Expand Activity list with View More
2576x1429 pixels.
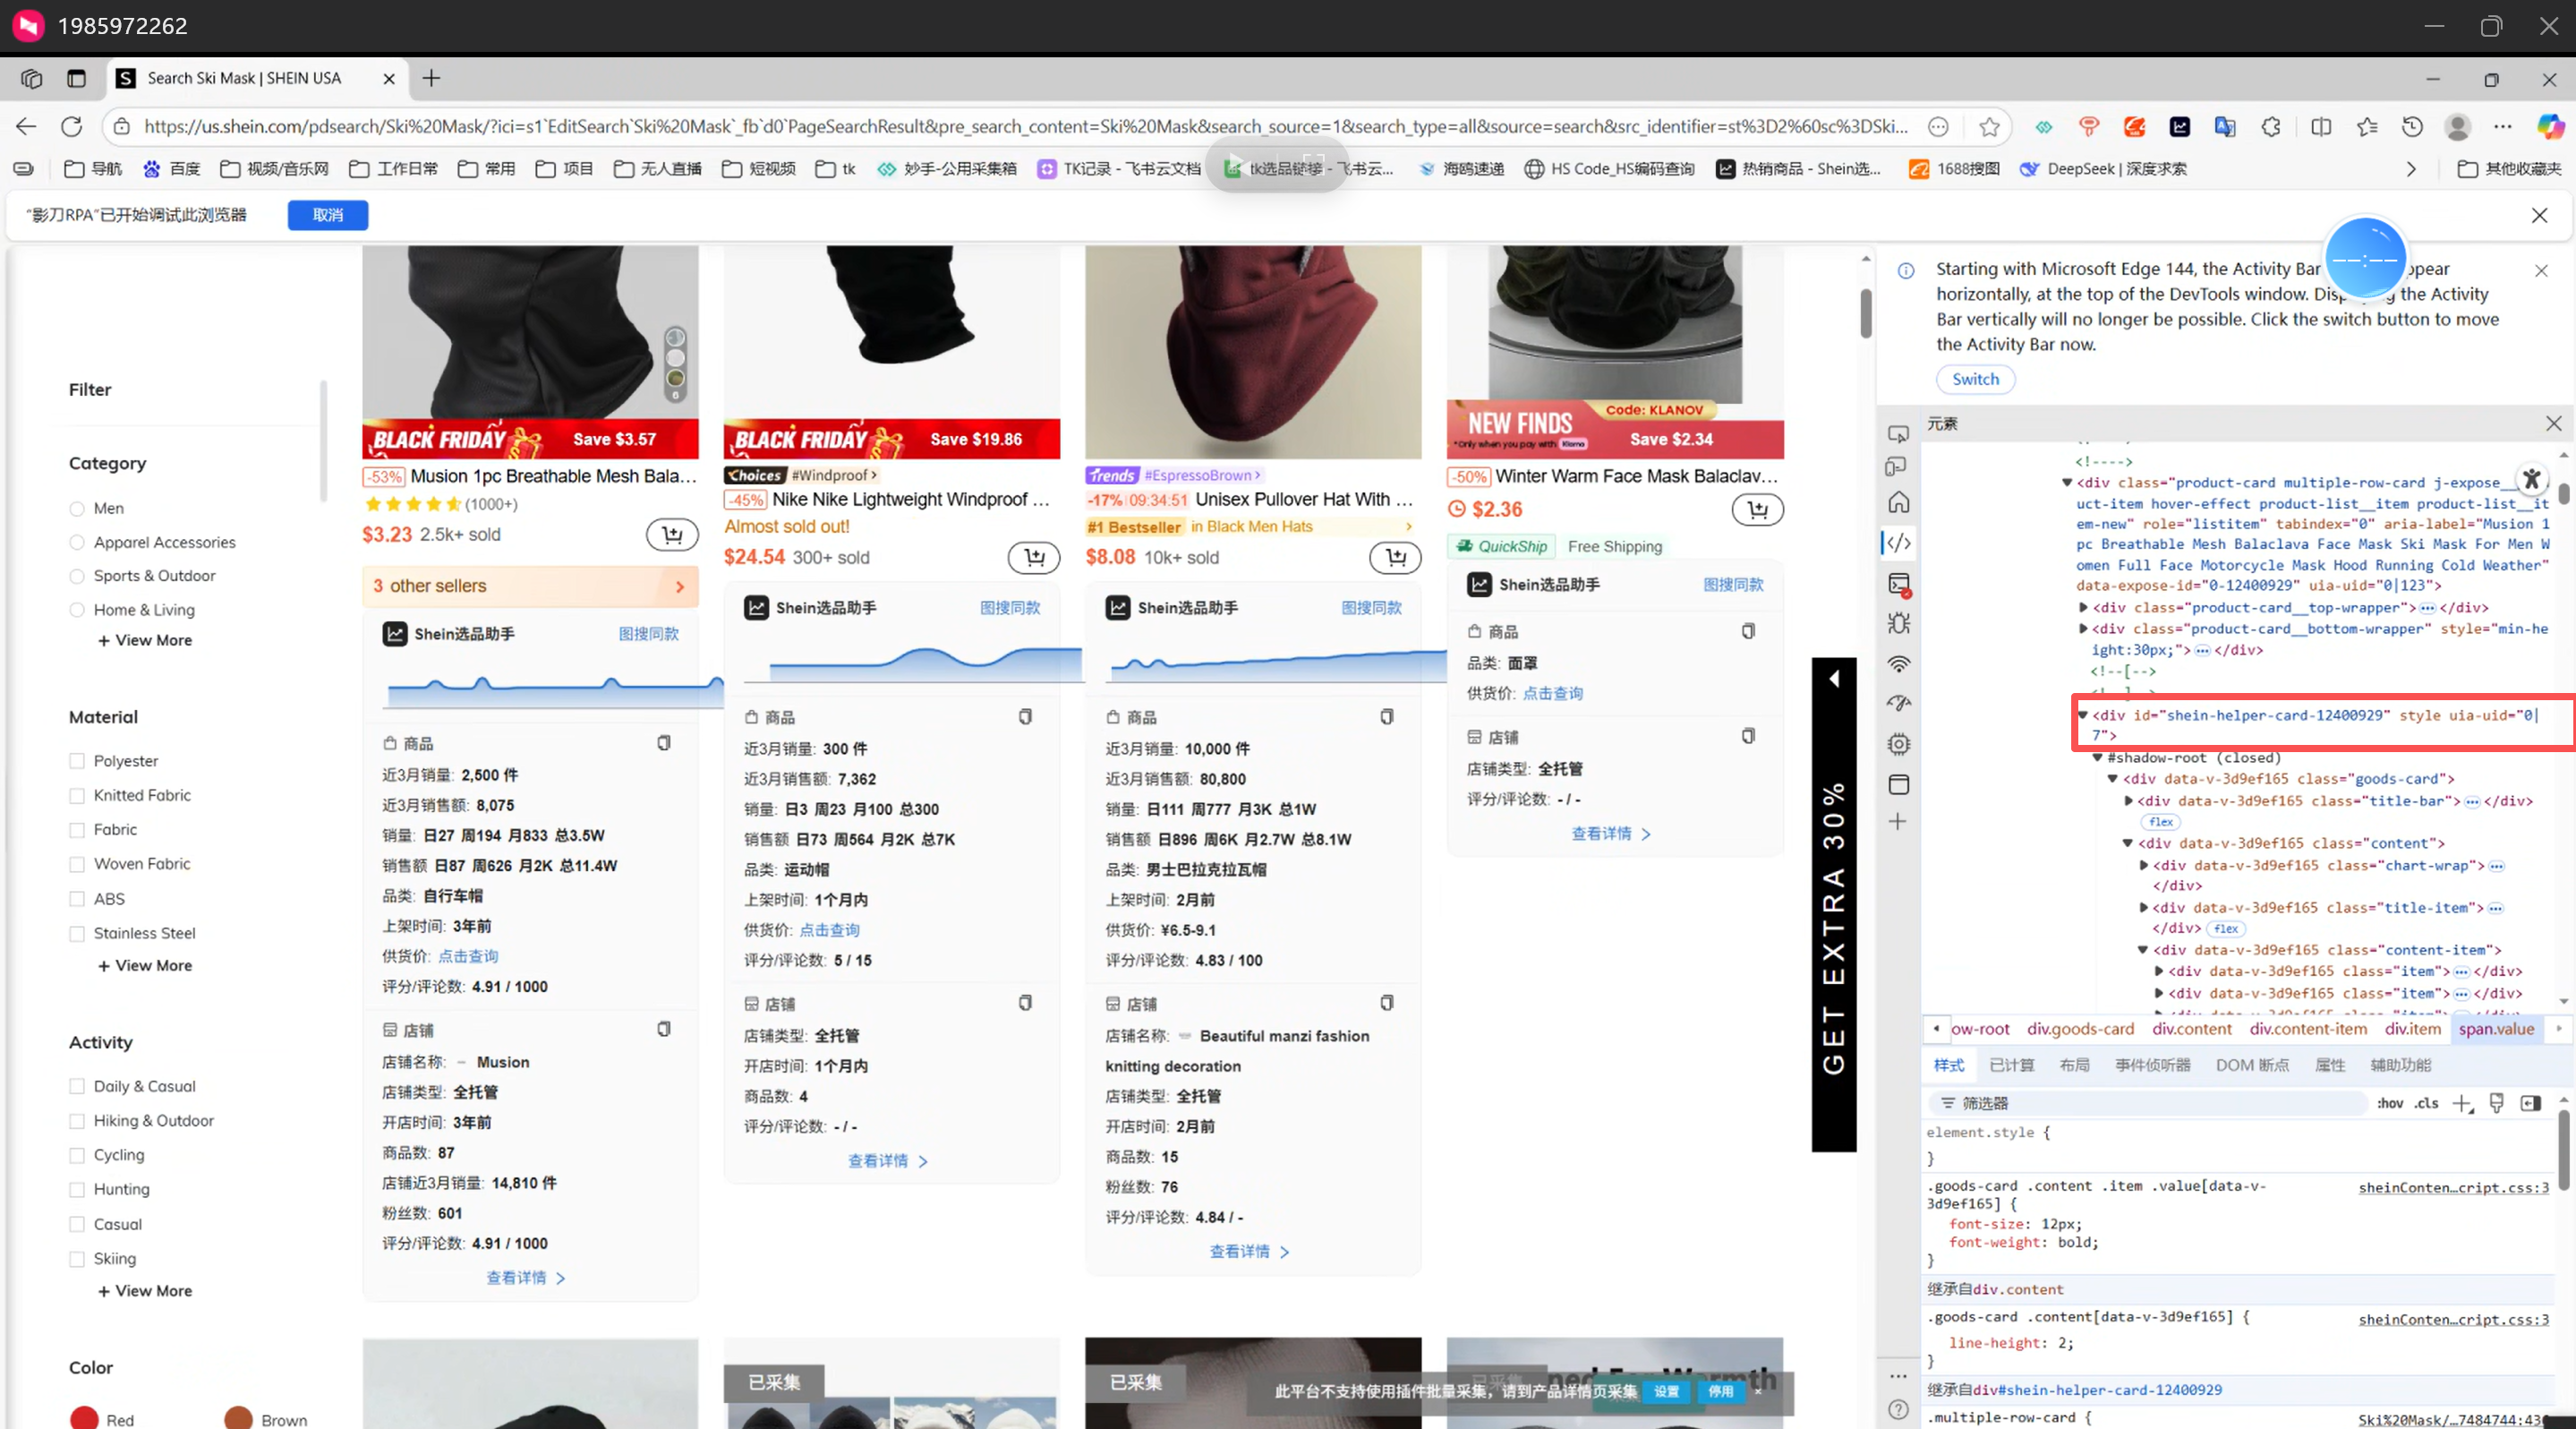point(145,1292)
